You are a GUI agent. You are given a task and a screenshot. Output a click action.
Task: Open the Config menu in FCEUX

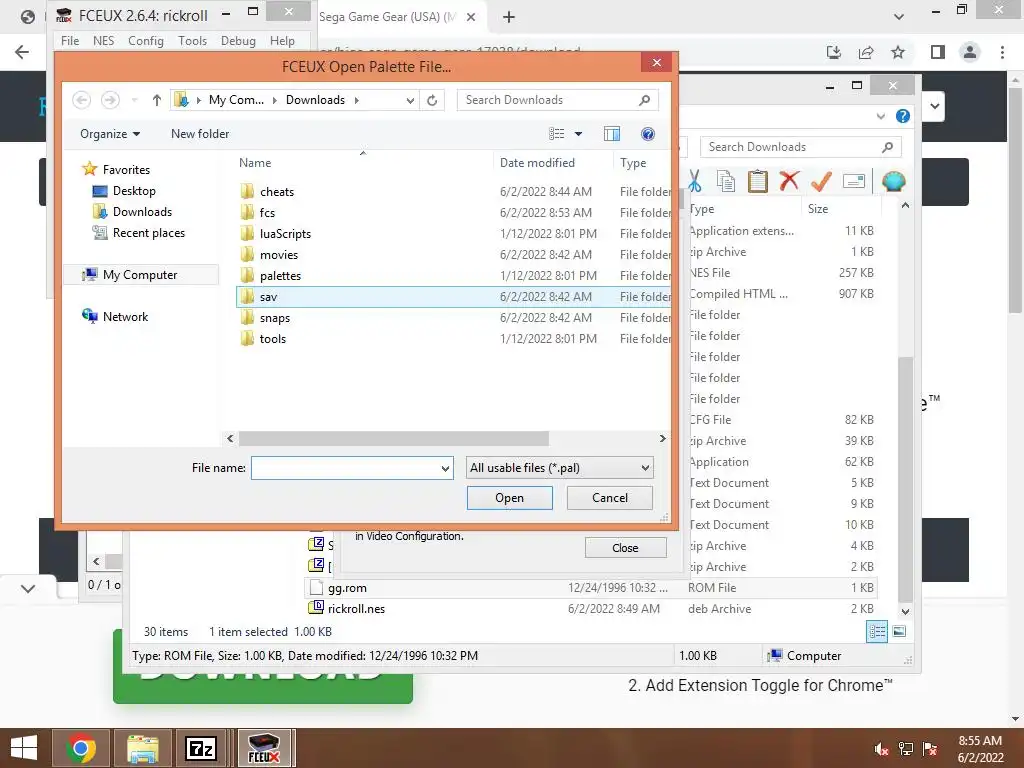click(146, 40)
